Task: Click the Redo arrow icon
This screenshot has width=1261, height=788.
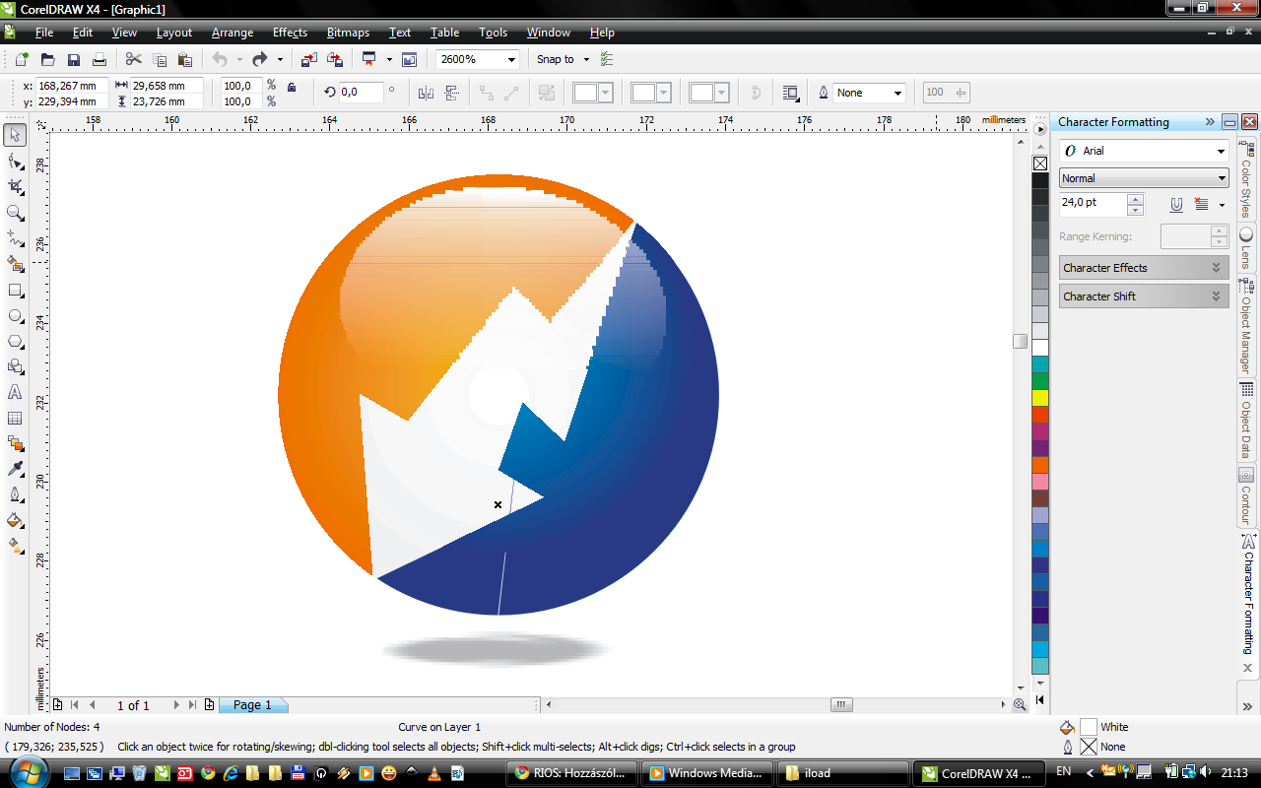Action: (x=260, y=60)
